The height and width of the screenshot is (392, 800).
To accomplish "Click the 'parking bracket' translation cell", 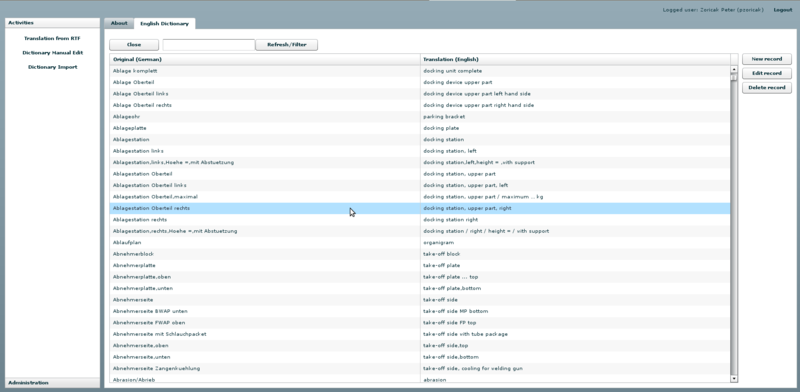I will 576,117.
